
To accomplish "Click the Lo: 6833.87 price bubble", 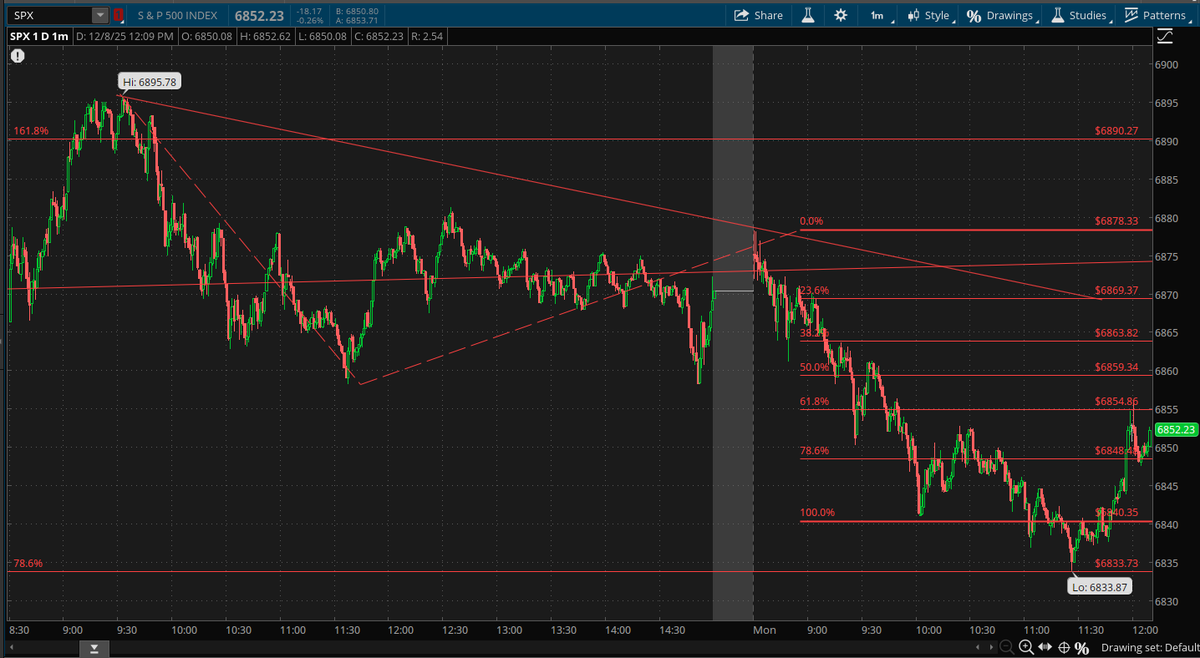I will click(x=1101, y=587).
